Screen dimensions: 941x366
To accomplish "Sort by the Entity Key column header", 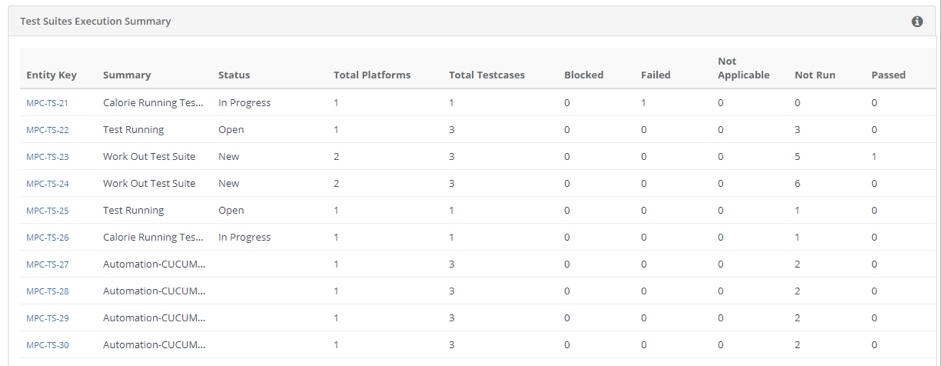I will 52,75.
